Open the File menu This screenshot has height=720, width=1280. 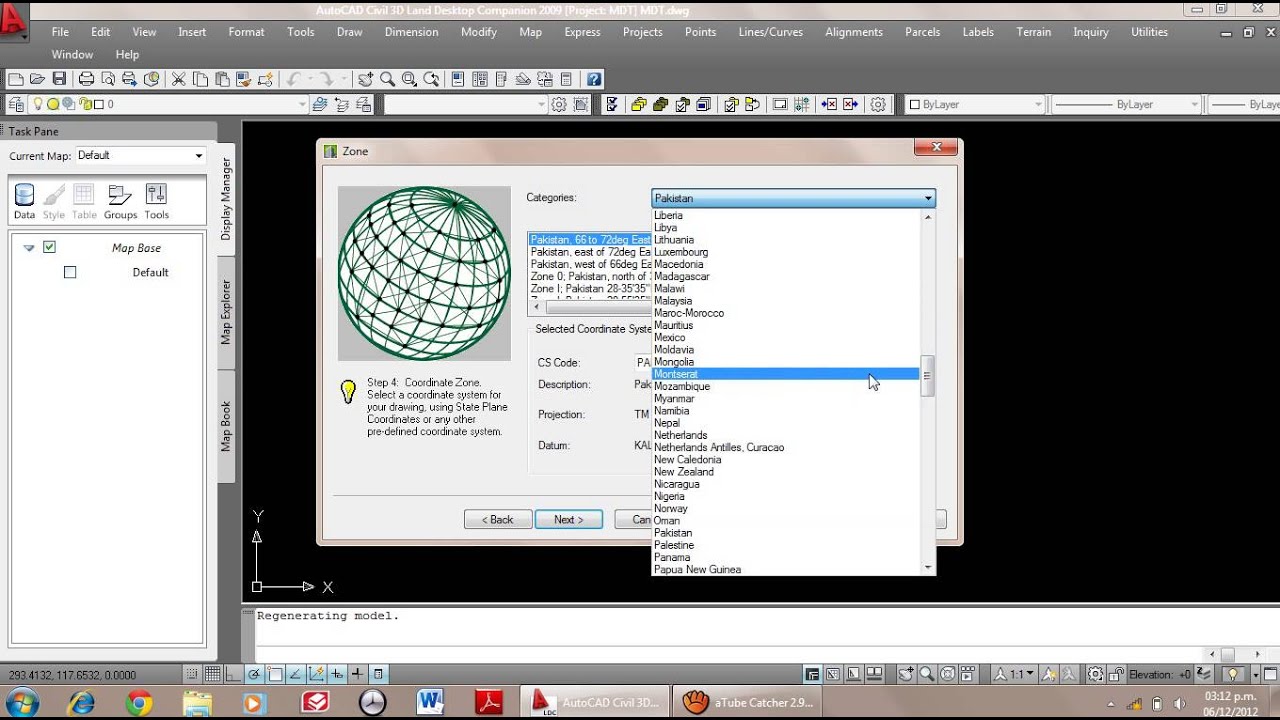click(x=60, y=32)
